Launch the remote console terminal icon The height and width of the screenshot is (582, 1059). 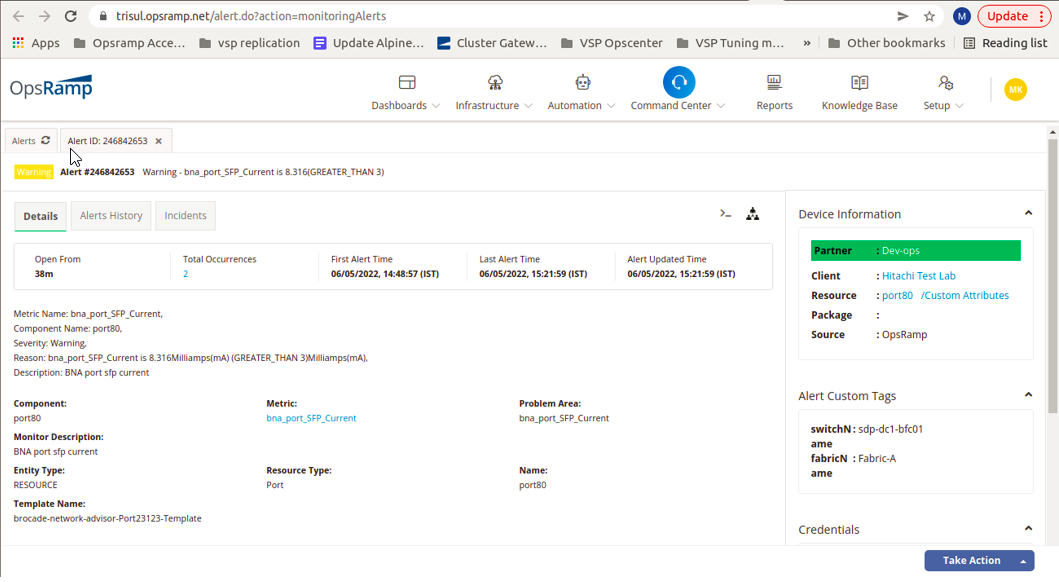tap(724, 213)
